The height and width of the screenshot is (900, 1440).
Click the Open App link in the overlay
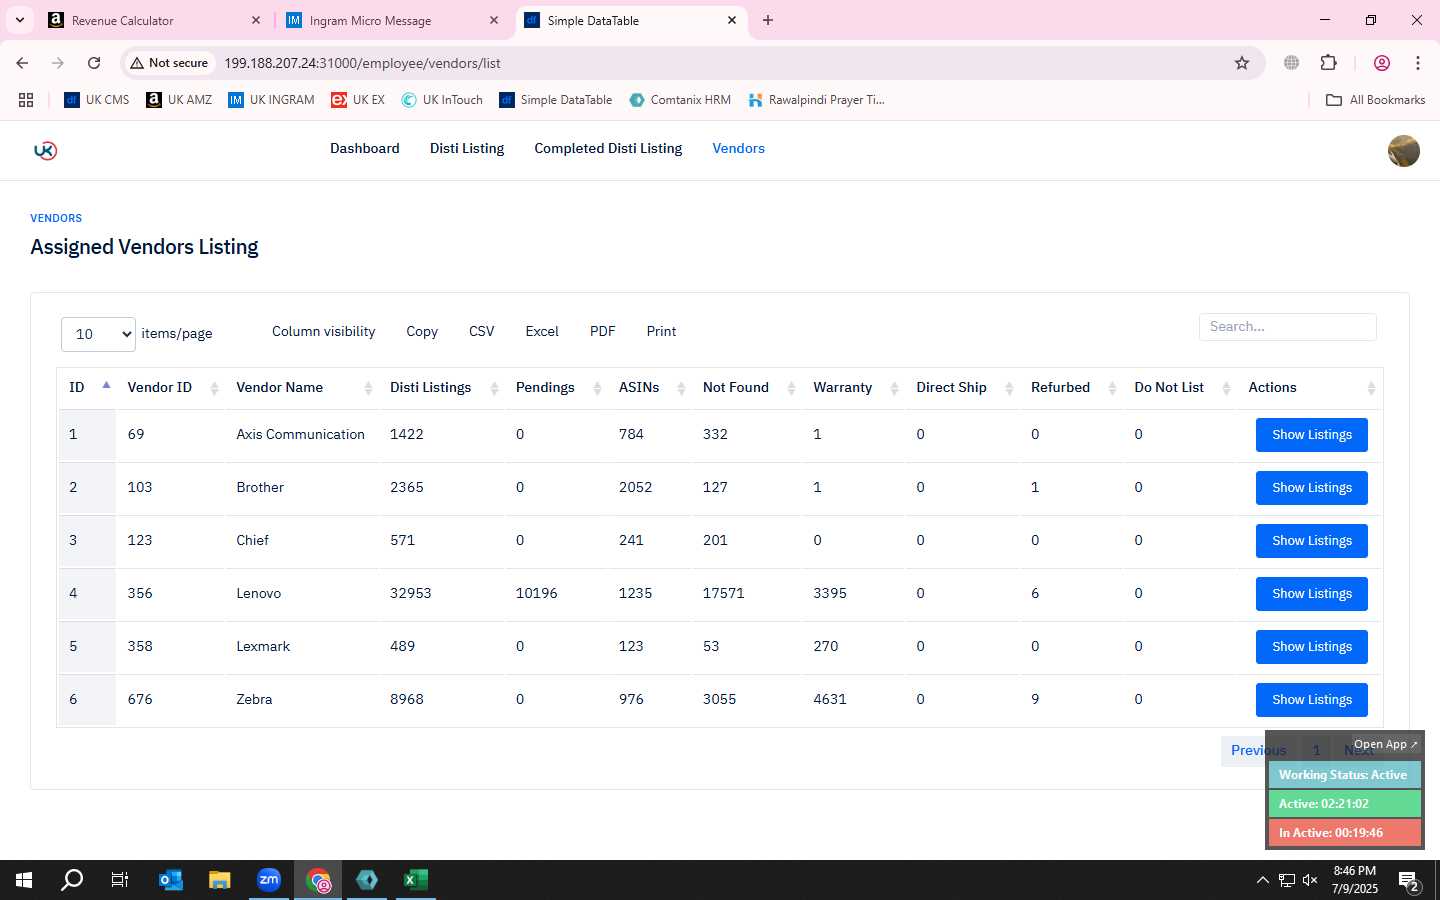coord(1385,744)
